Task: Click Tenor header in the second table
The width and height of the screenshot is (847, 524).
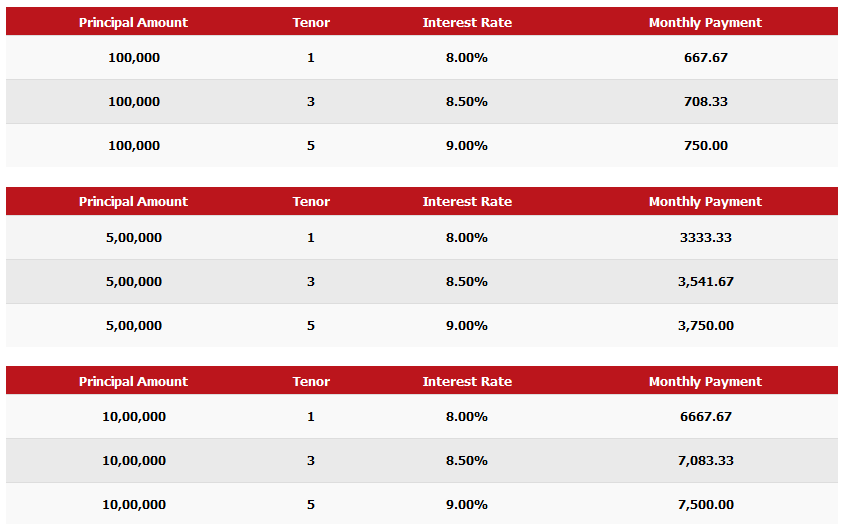Action: (311, 201)
